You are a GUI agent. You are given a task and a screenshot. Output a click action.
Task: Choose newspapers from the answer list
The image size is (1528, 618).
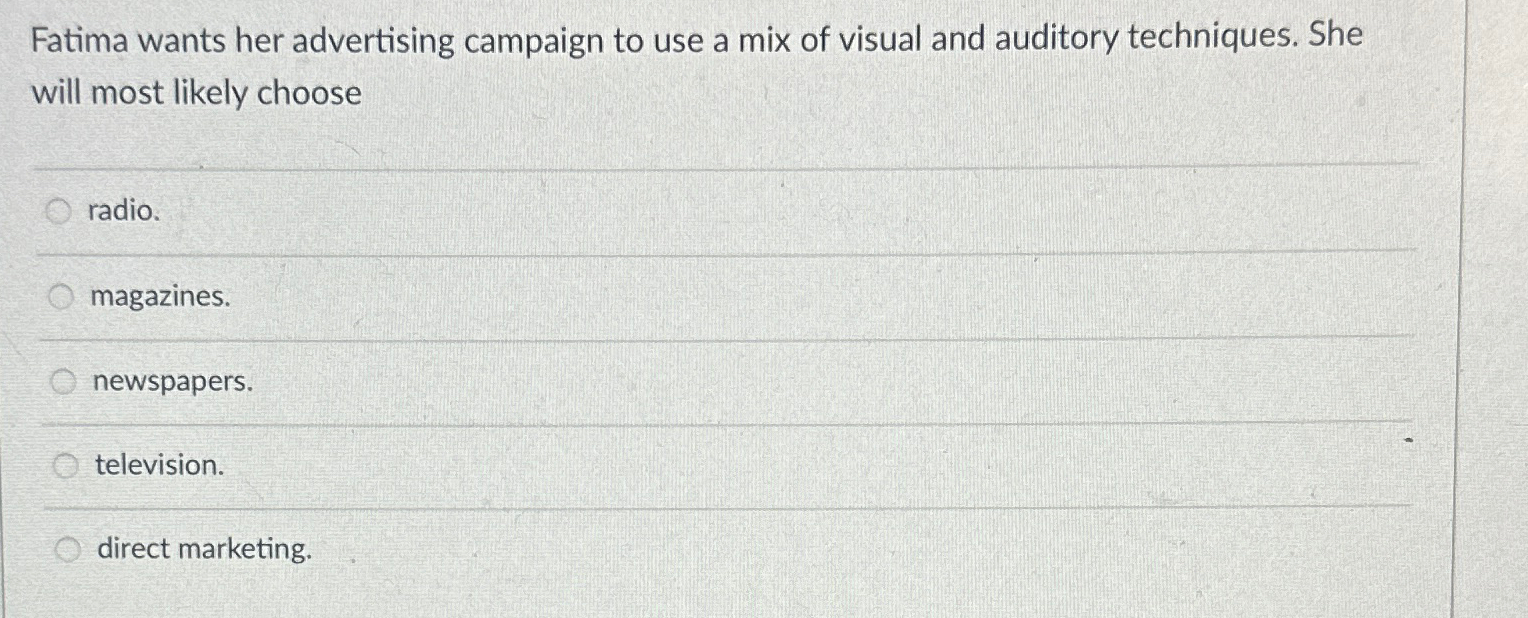click(x=170, y=381)
